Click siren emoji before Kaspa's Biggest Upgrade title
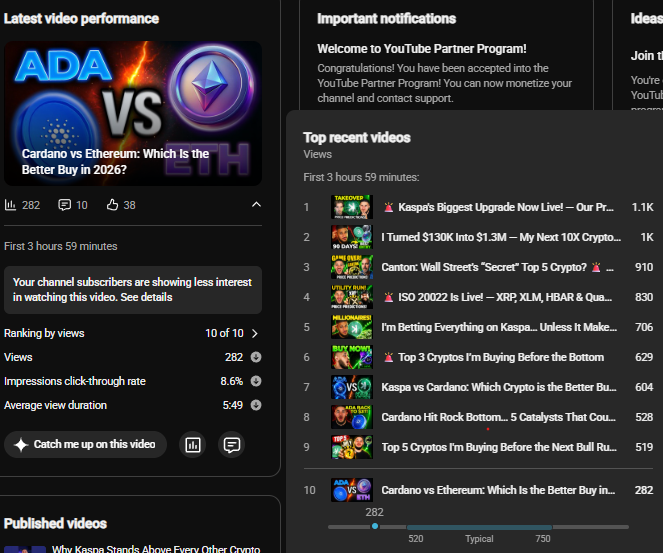This screenshot has width=663, height=553. pos(388,207)
